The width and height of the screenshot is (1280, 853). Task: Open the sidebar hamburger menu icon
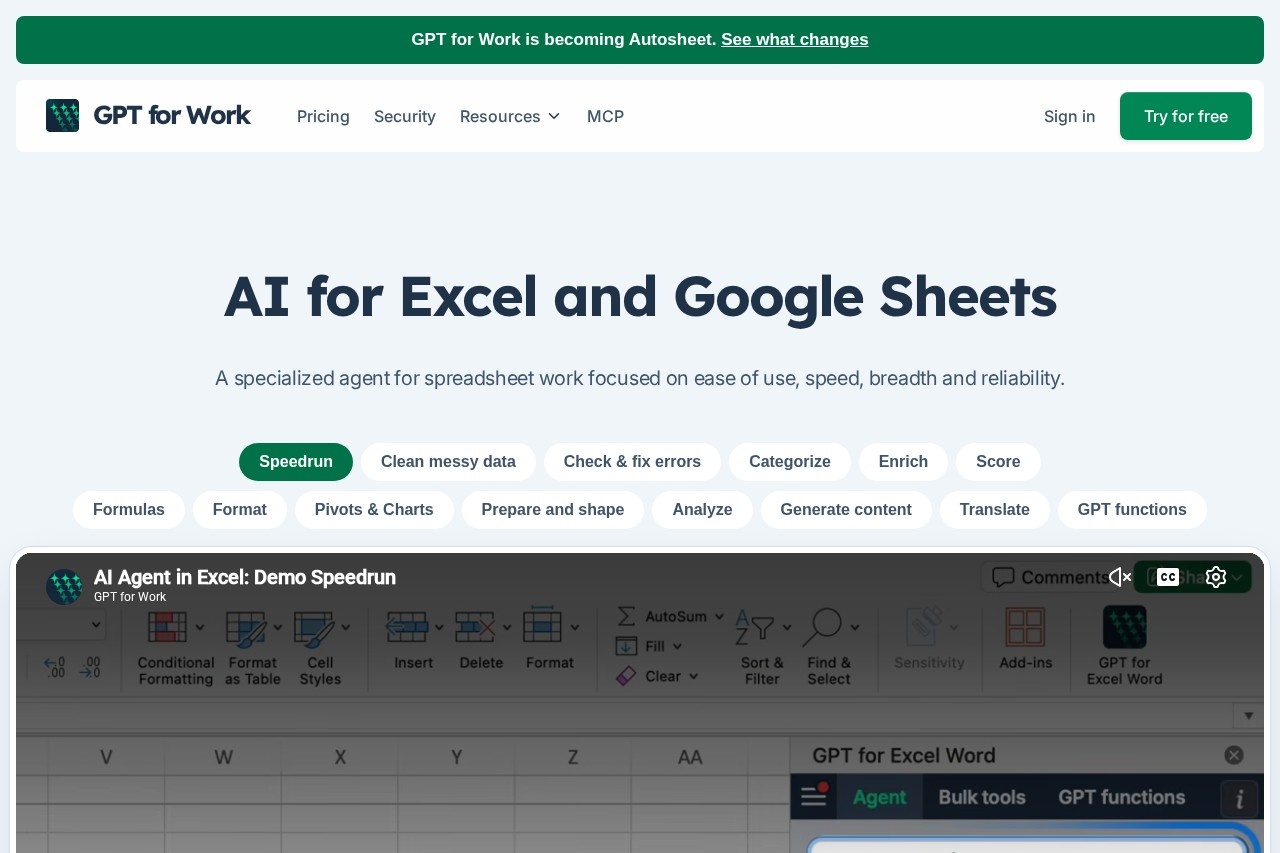814,797
